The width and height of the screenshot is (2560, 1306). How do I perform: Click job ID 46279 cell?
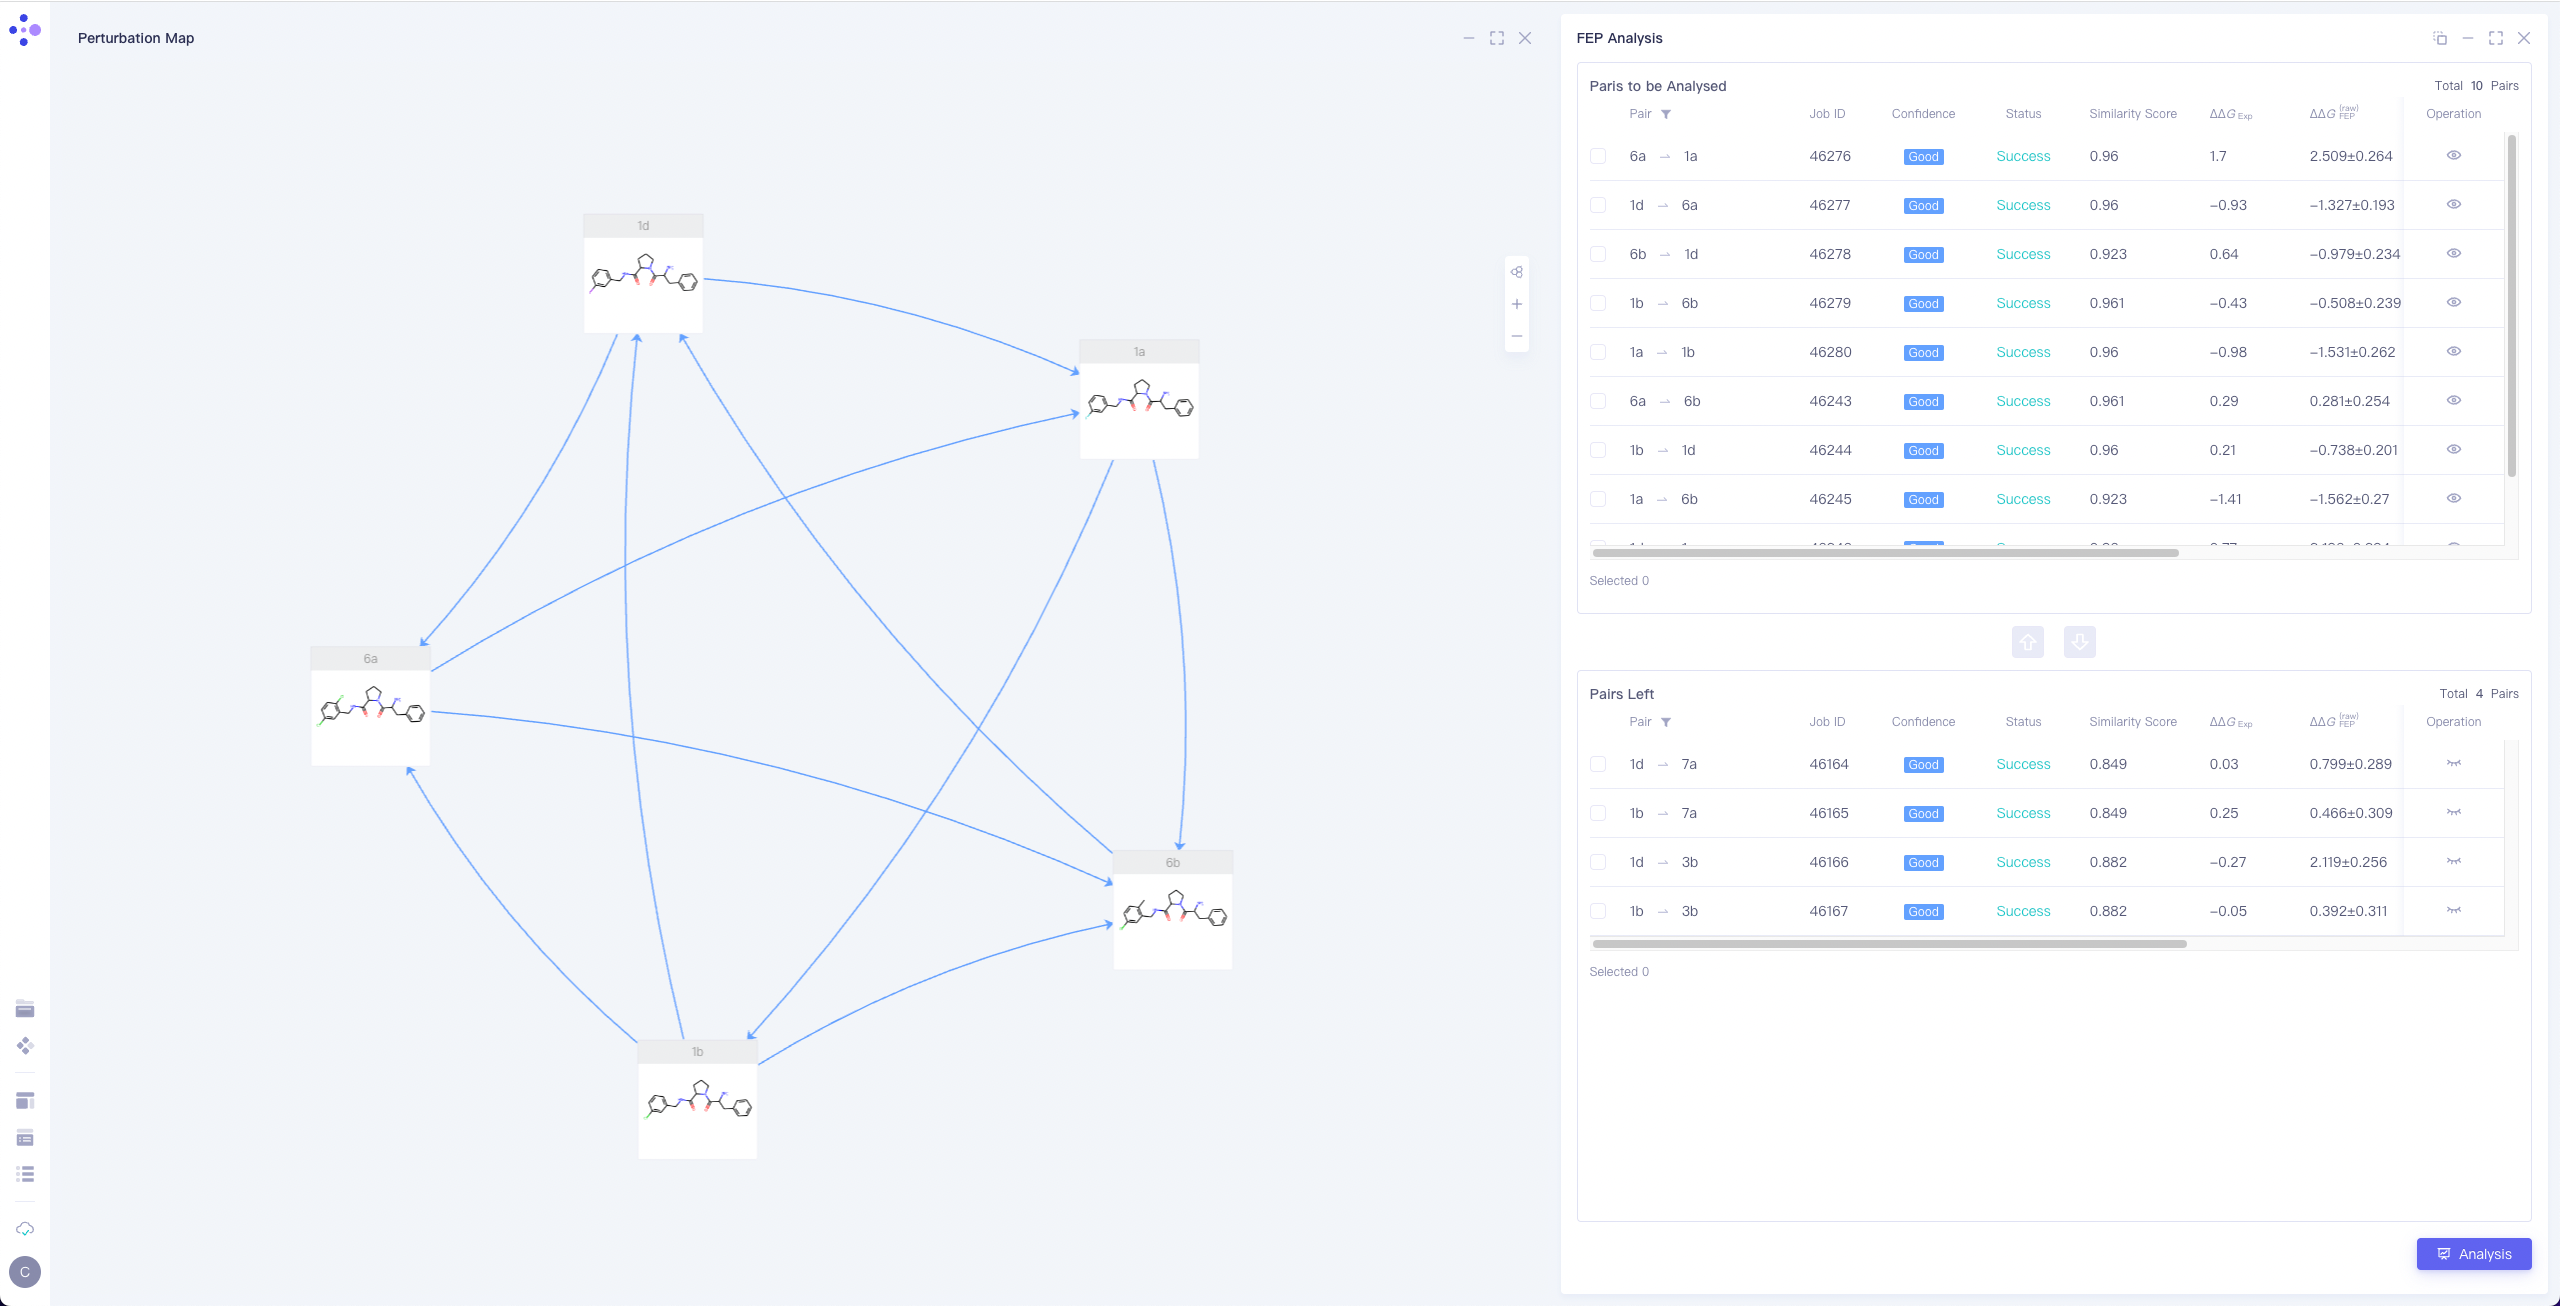[x=1830, y=303]
